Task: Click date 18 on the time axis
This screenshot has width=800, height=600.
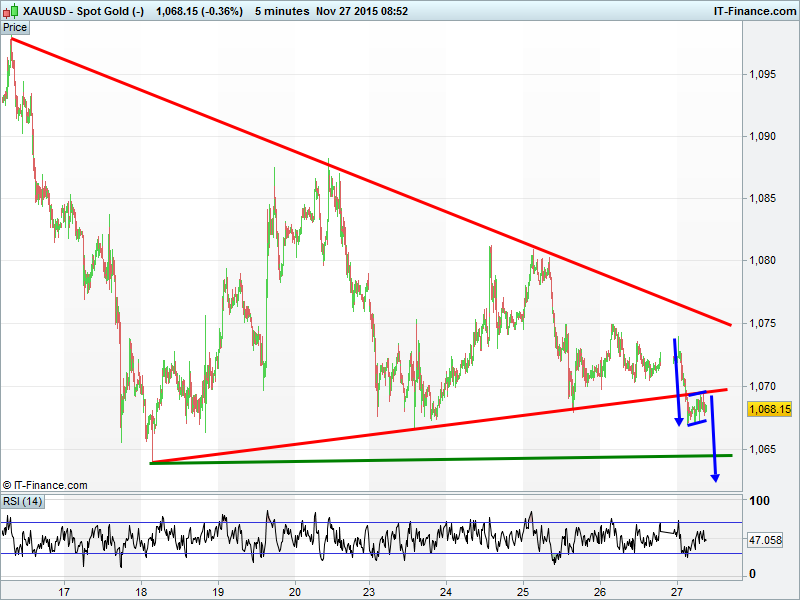Action: [142, 588]
